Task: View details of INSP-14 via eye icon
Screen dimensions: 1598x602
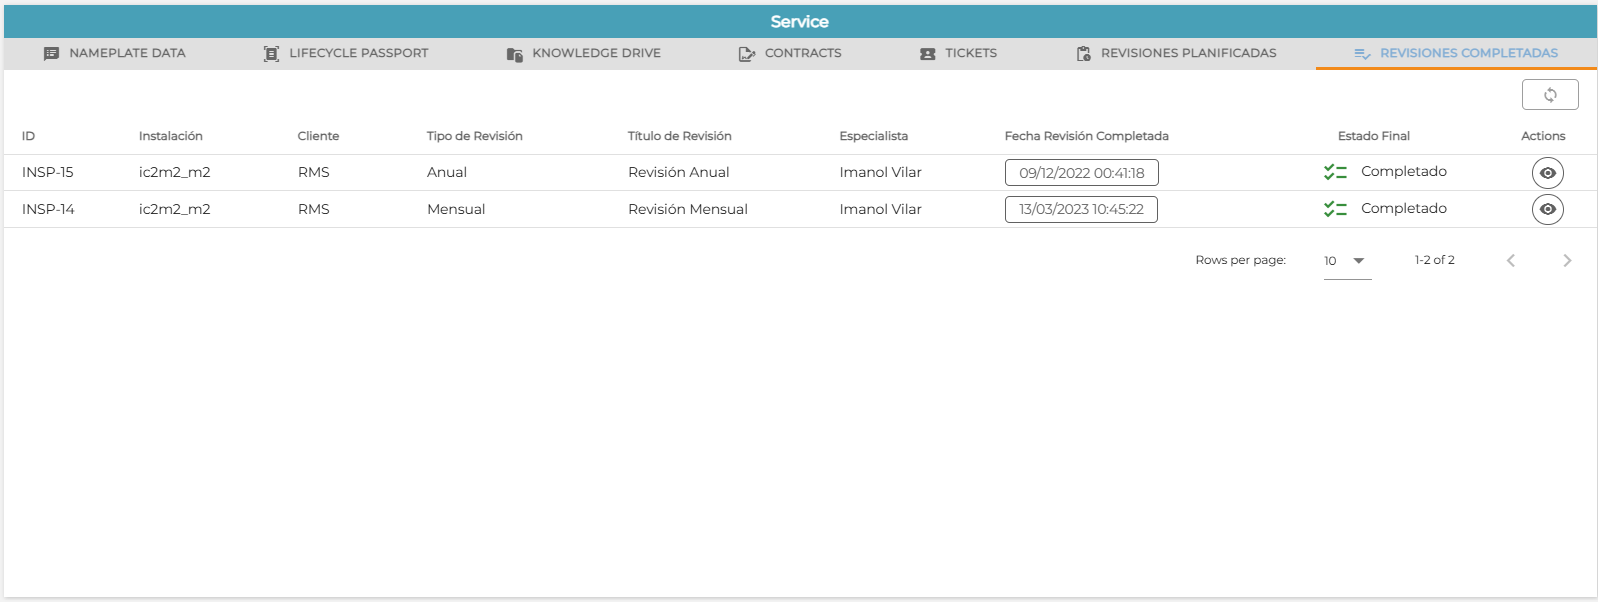Action: [x=1548, y=209]
